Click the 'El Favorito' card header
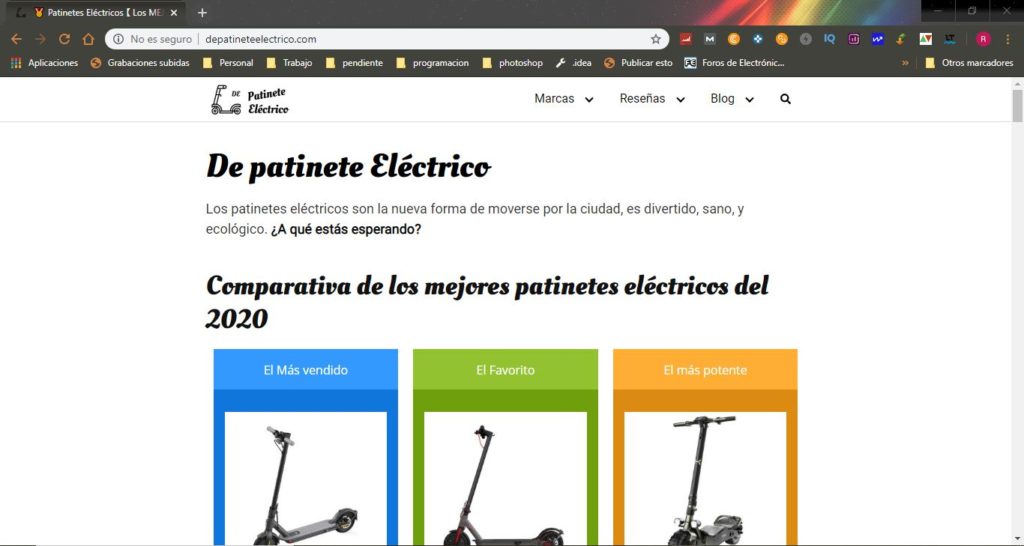Image resolution: width=1024 pixels, height=546 pixels. [505, 370]
